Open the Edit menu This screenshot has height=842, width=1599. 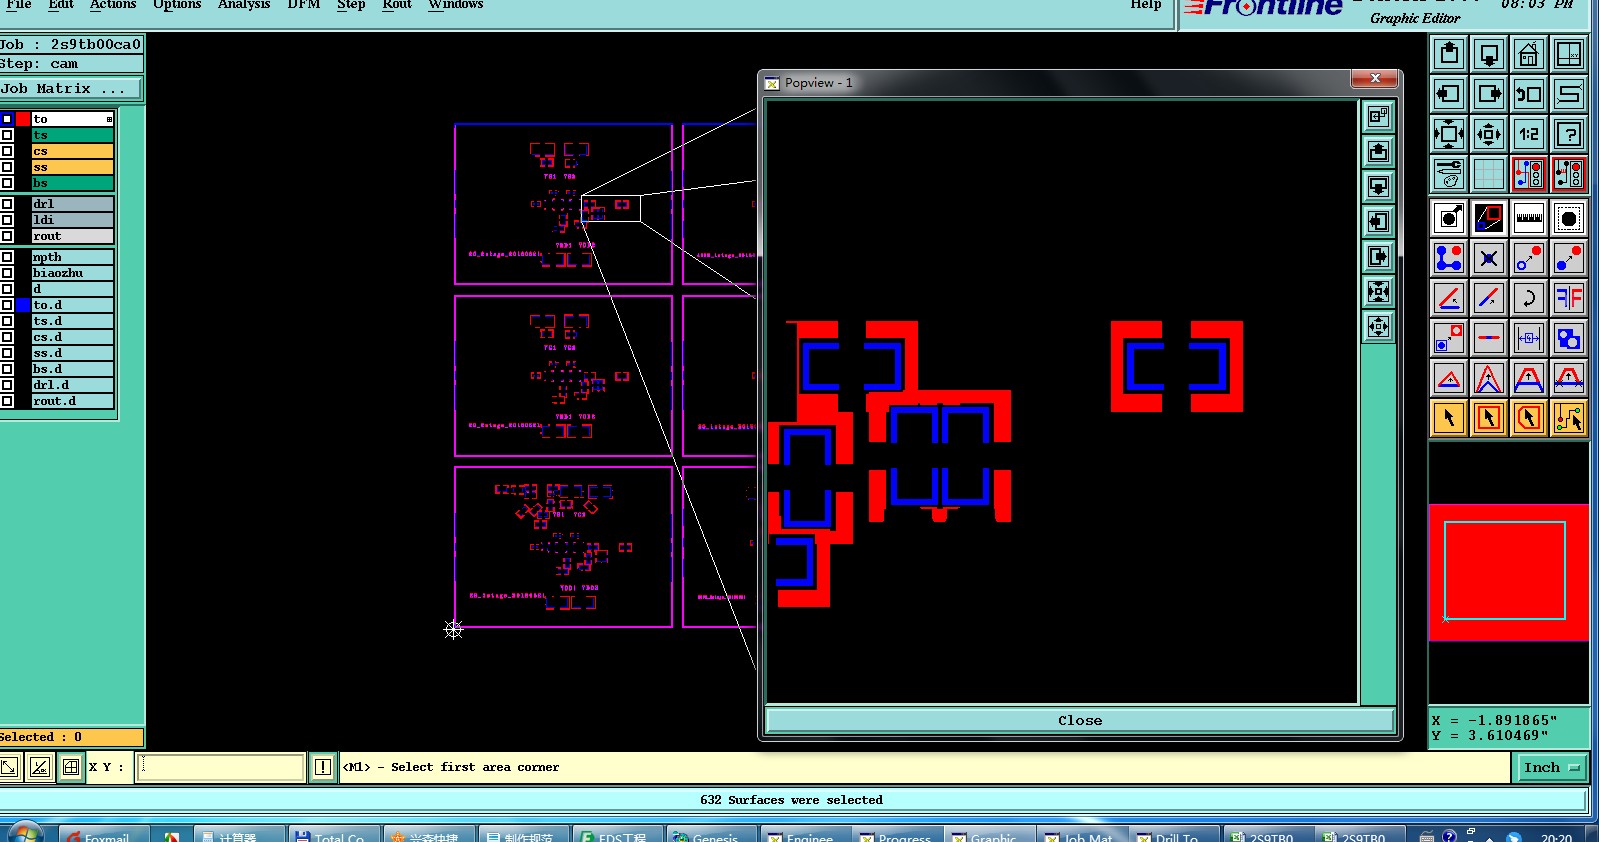pos(61,5)
